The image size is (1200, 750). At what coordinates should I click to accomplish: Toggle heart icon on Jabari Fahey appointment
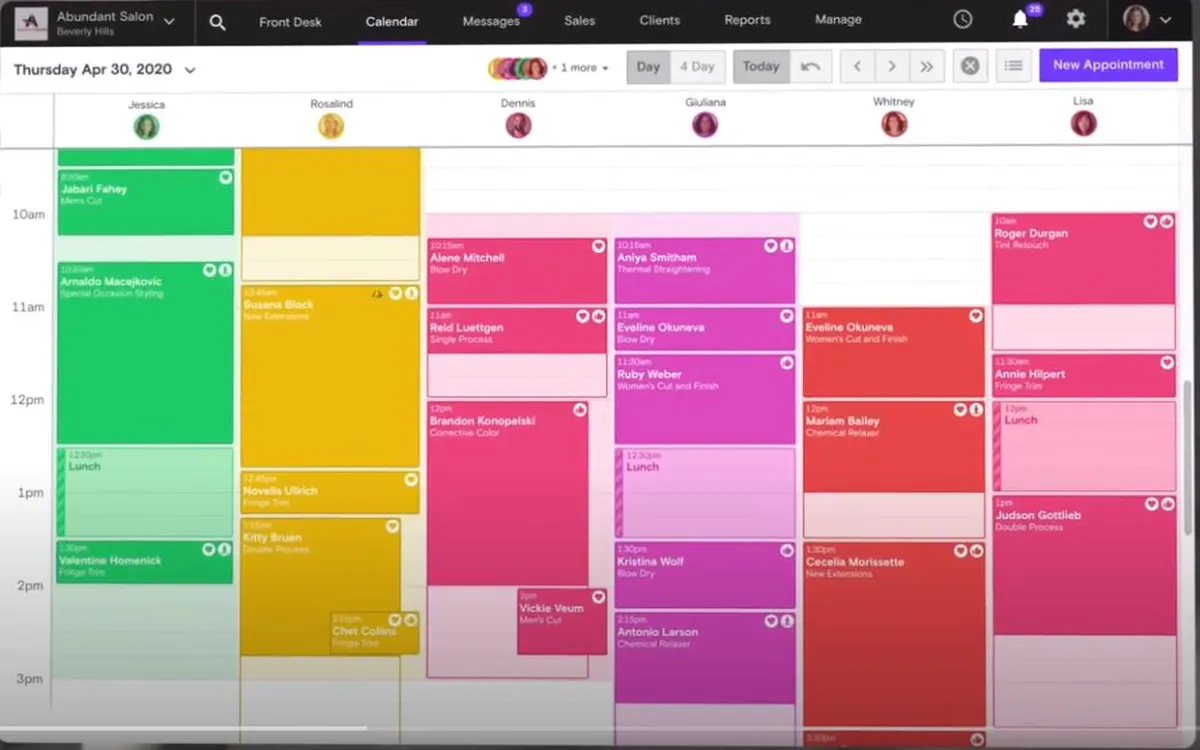click(x=225, y=177)
